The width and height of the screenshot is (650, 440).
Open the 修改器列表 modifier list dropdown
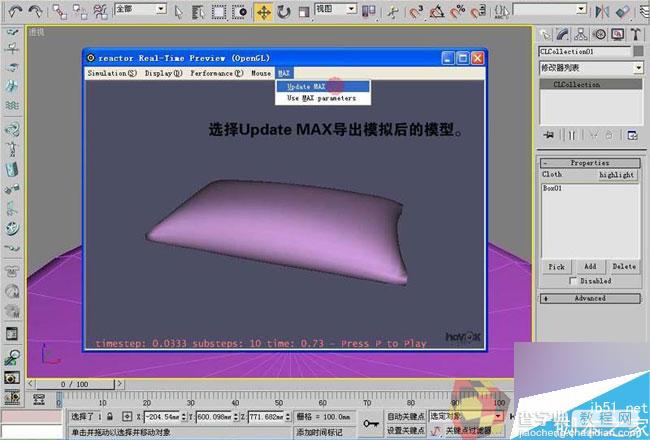pos(591,68)
